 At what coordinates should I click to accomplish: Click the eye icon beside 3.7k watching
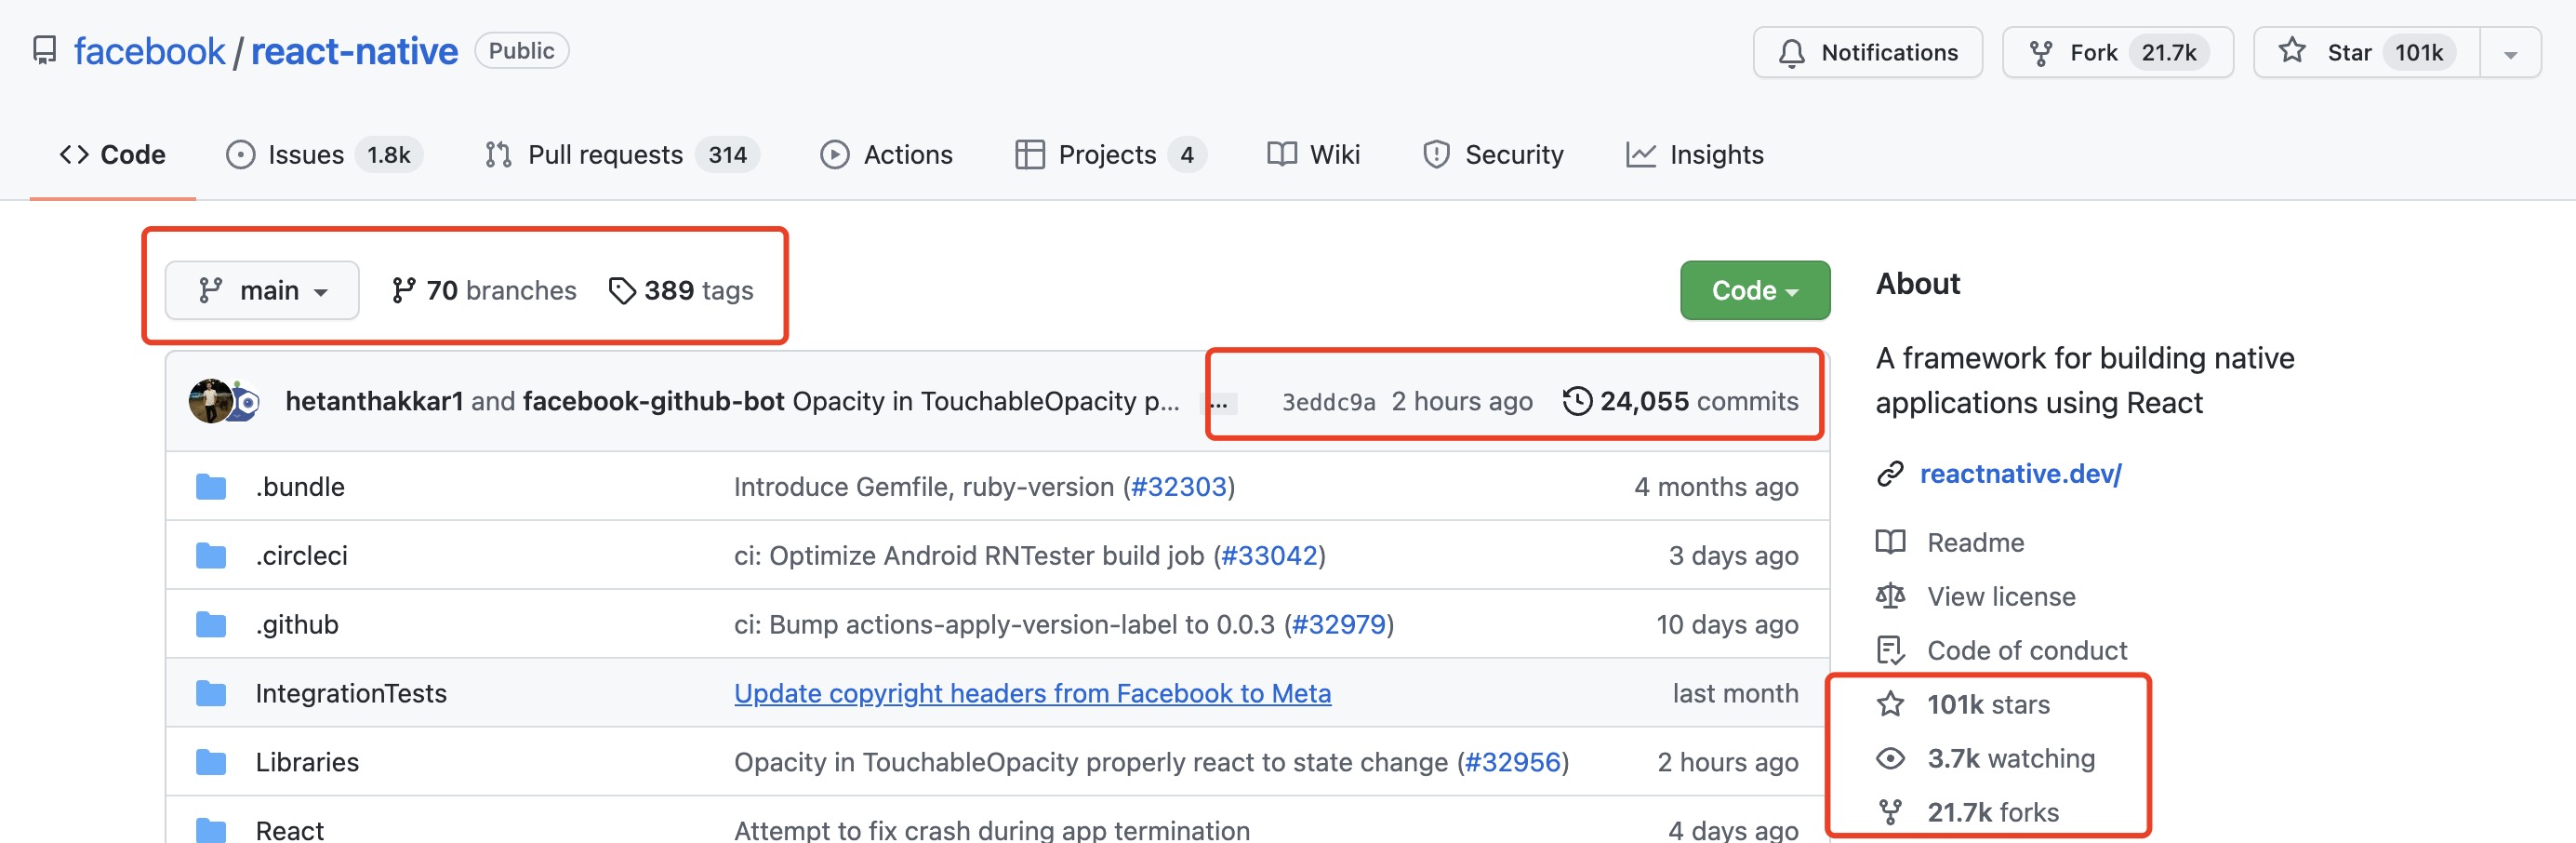click(x=1890, y=758)
